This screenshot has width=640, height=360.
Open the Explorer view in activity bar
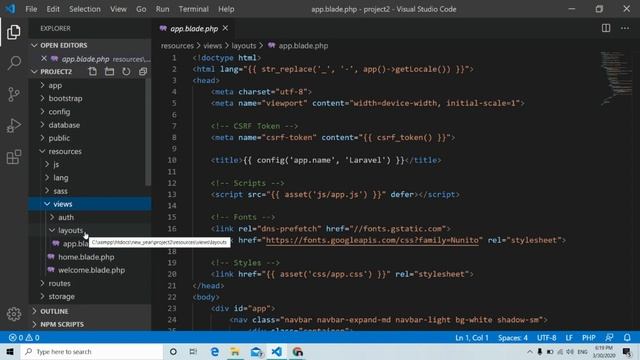[13, 32]
